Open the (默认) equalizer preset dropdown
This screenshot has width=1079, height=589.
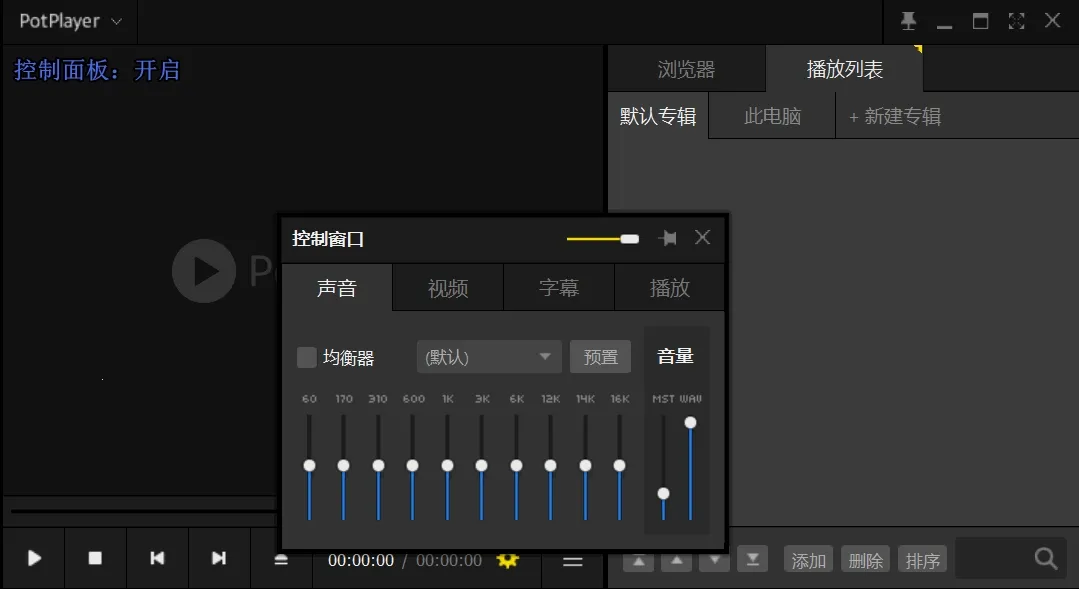[489, 357]
